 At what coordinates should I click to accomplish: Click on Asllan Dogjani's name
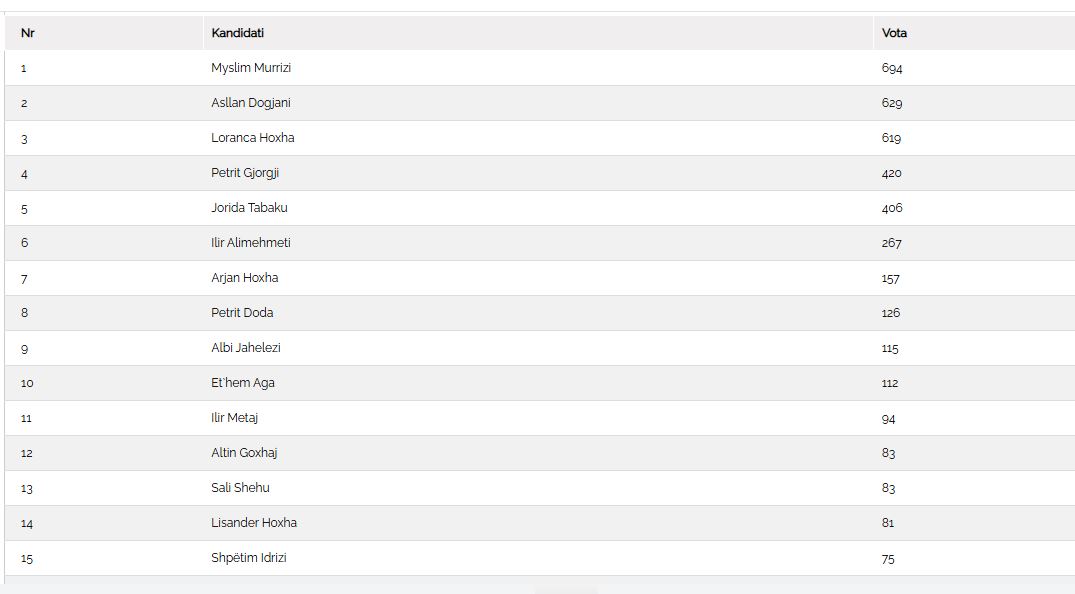point(251,103)
